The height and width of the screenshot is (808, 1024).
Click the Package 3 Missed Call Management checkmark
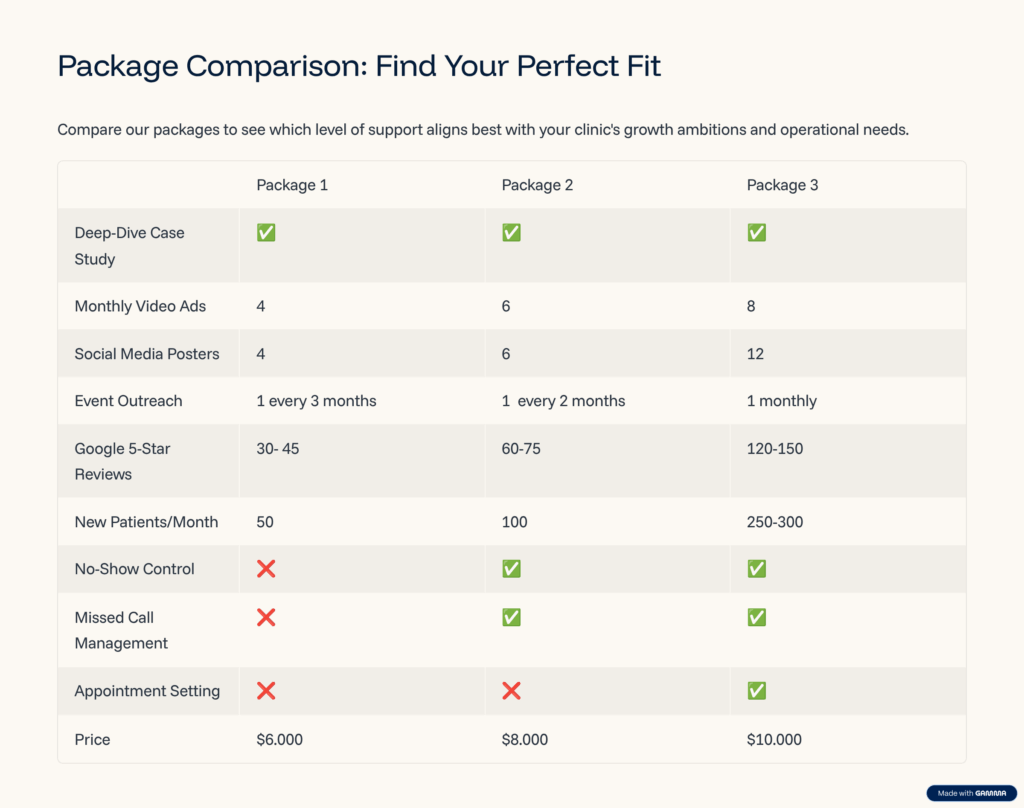756,617
